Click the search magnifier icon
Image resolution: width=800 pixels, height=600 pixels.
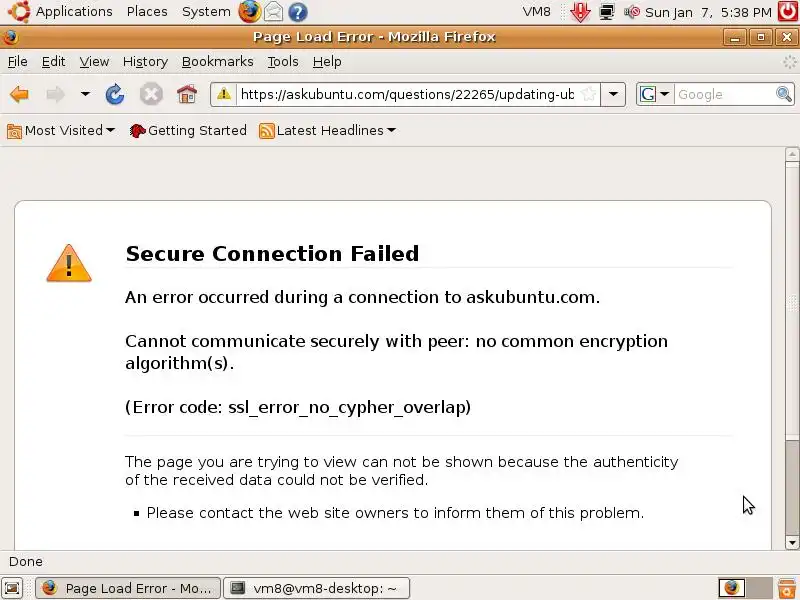pyautogui.click(x=784, y=95)
